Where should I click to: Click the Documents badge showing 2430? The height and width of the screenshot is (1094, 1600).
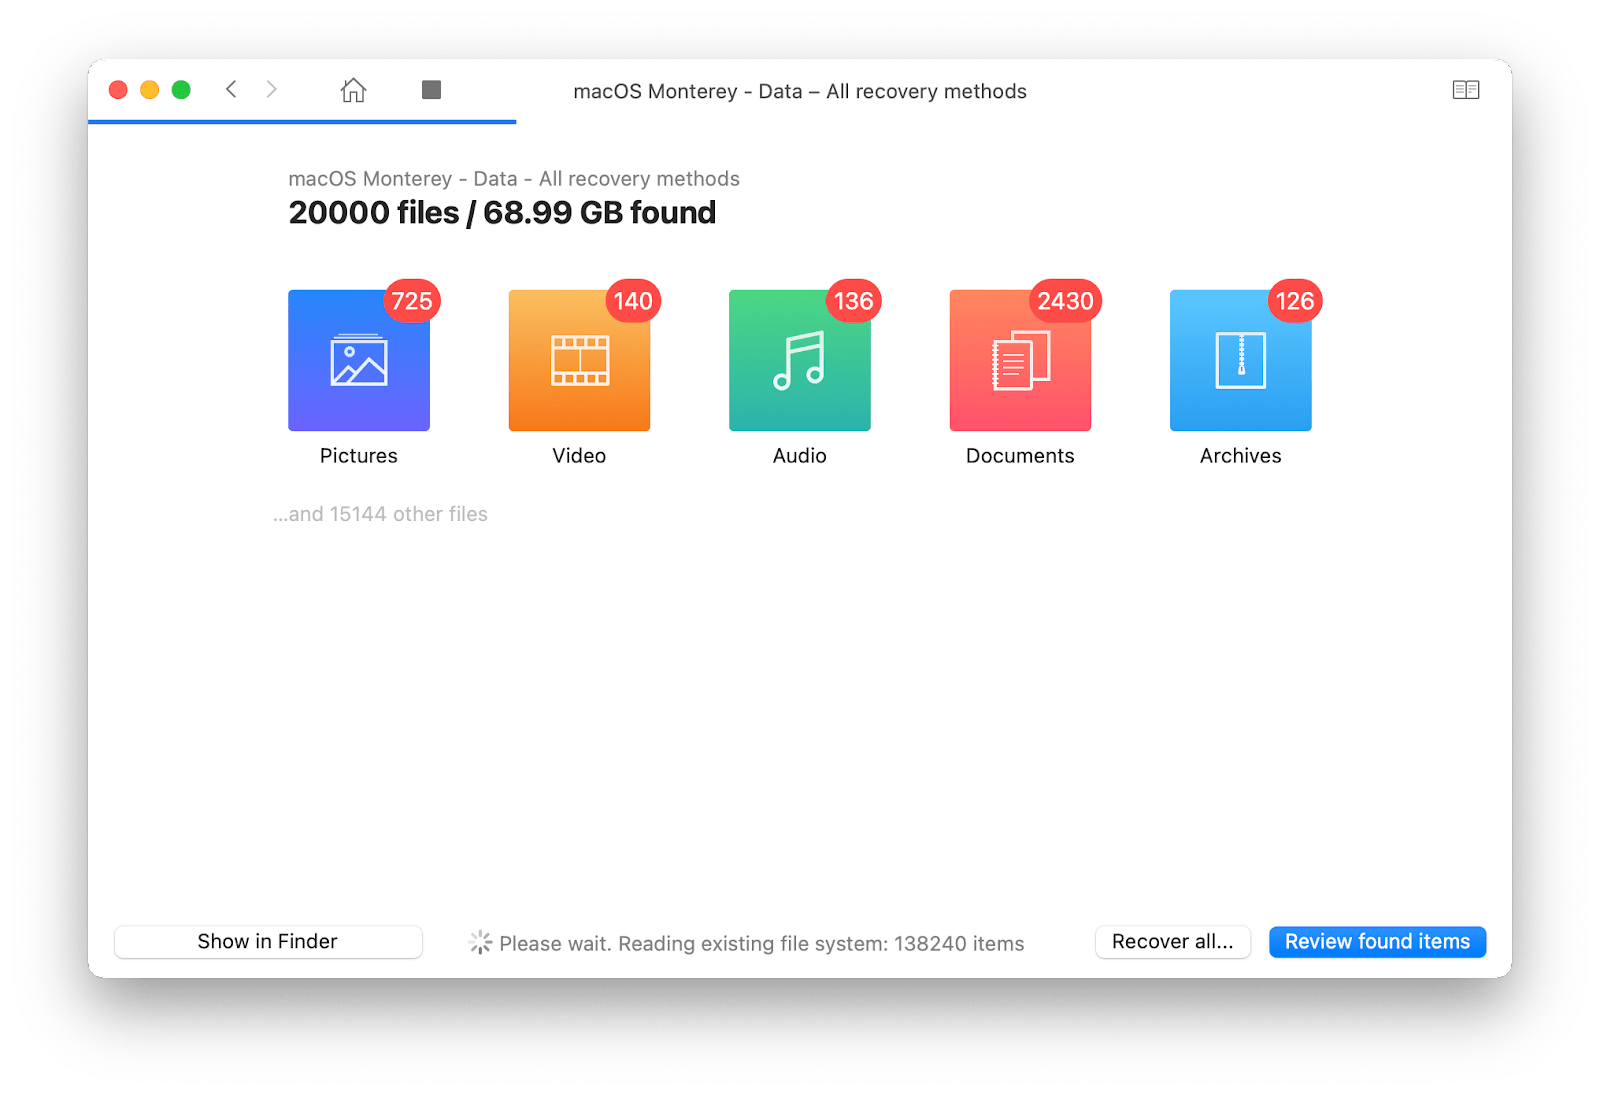pyautogui.click(x=1064, y=301)
